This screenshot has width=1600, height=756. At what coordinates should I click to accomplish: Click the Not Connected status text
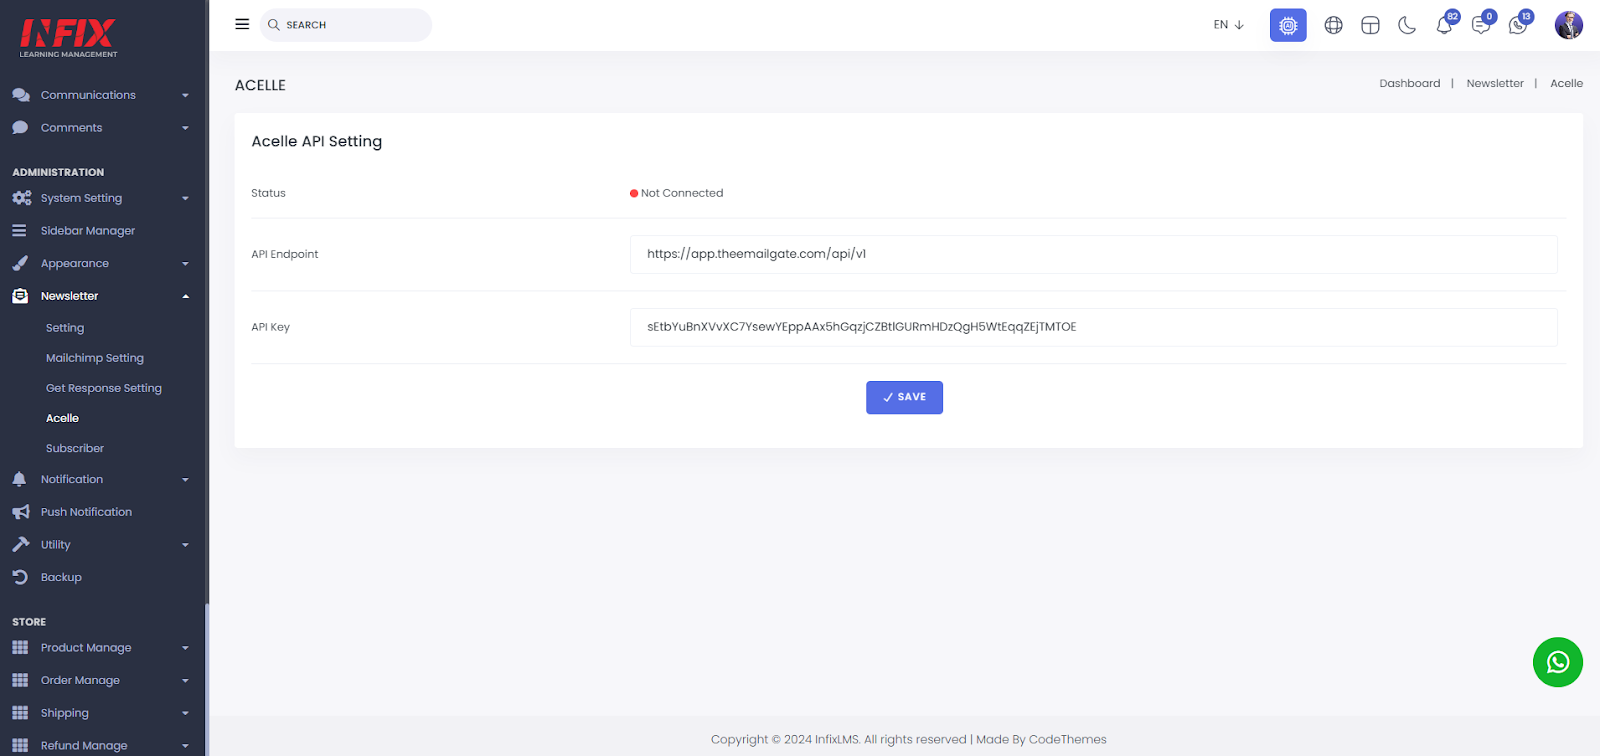tap(682, 193)
